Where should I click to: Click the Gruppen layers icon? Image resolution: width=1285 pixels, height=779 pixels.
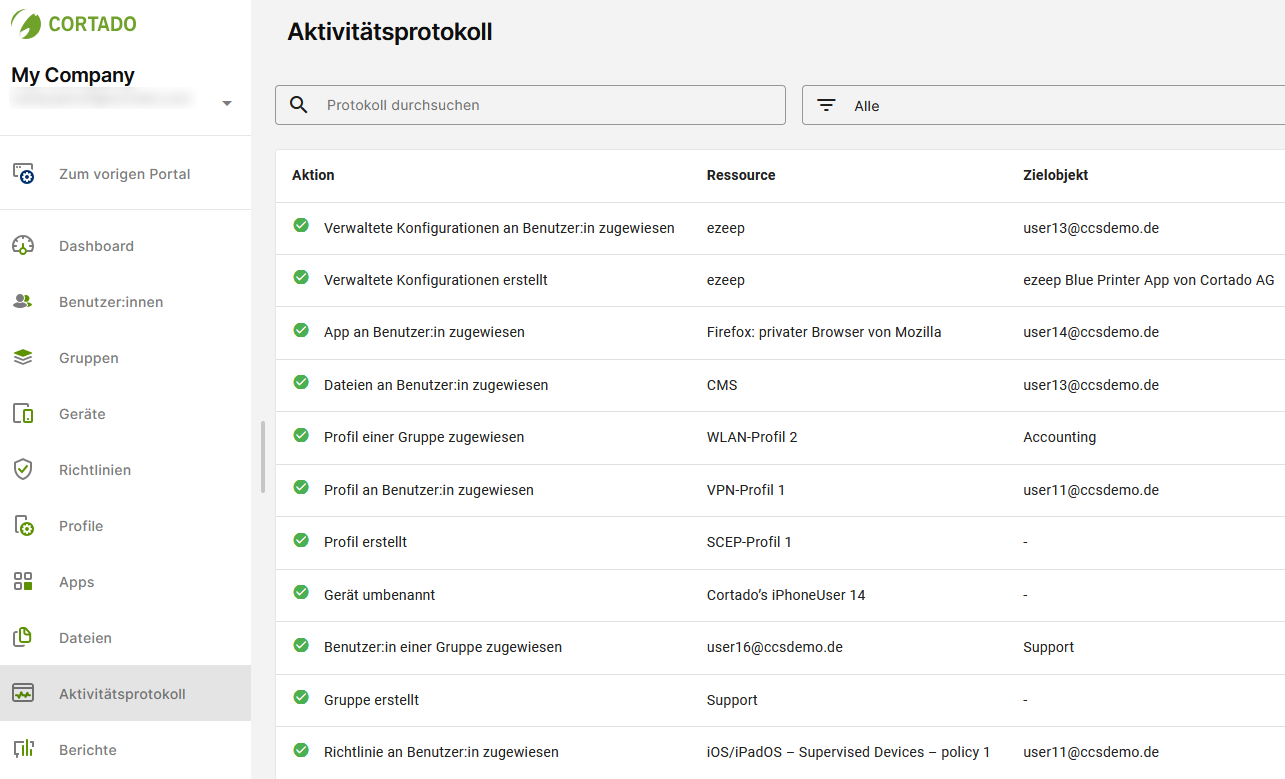[23, 358]
